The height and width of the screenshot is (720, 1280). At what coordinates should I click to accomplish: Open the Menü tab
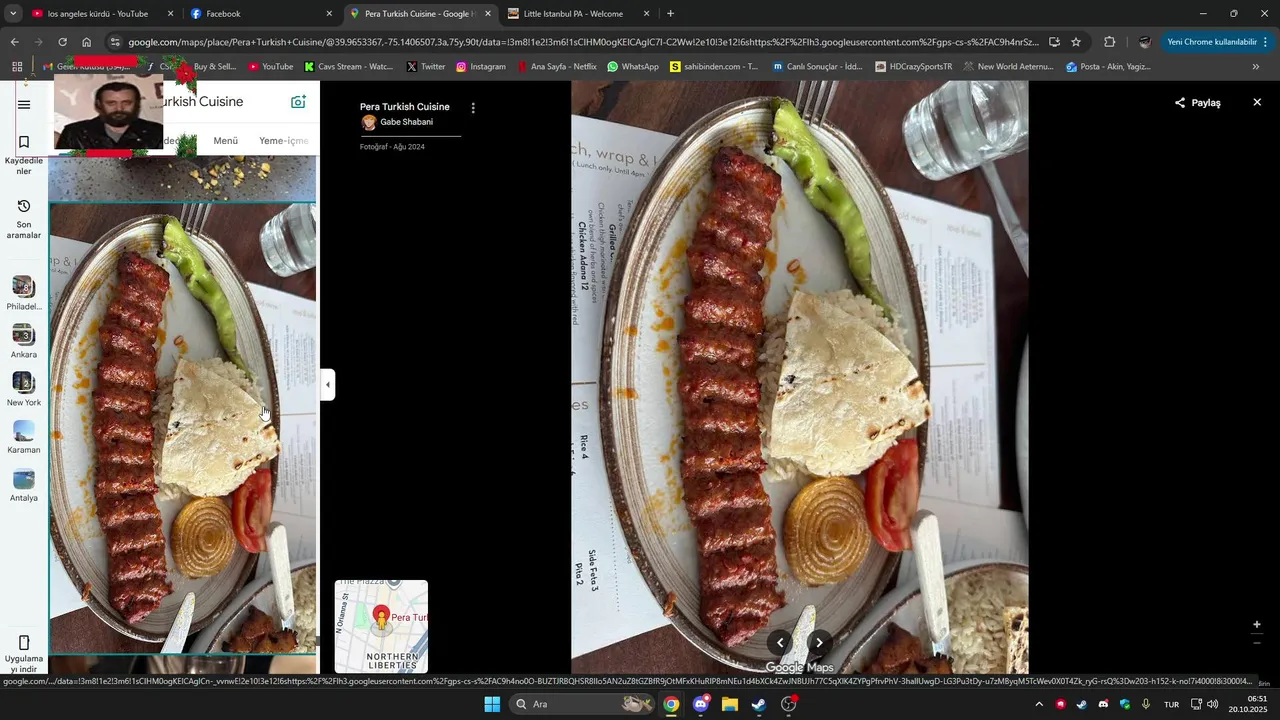pos(225,141)
